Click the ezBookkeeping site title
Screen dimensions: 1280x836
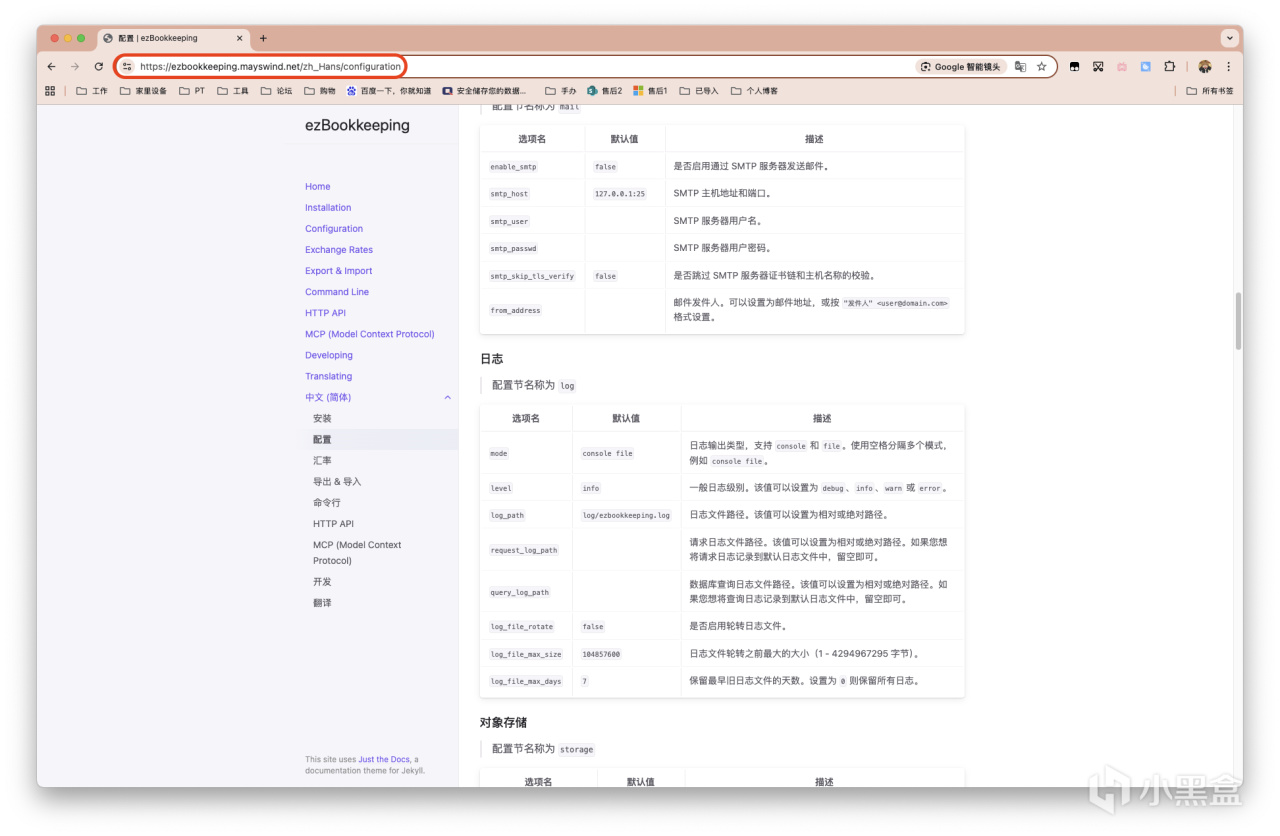click(x=357, y=125)
